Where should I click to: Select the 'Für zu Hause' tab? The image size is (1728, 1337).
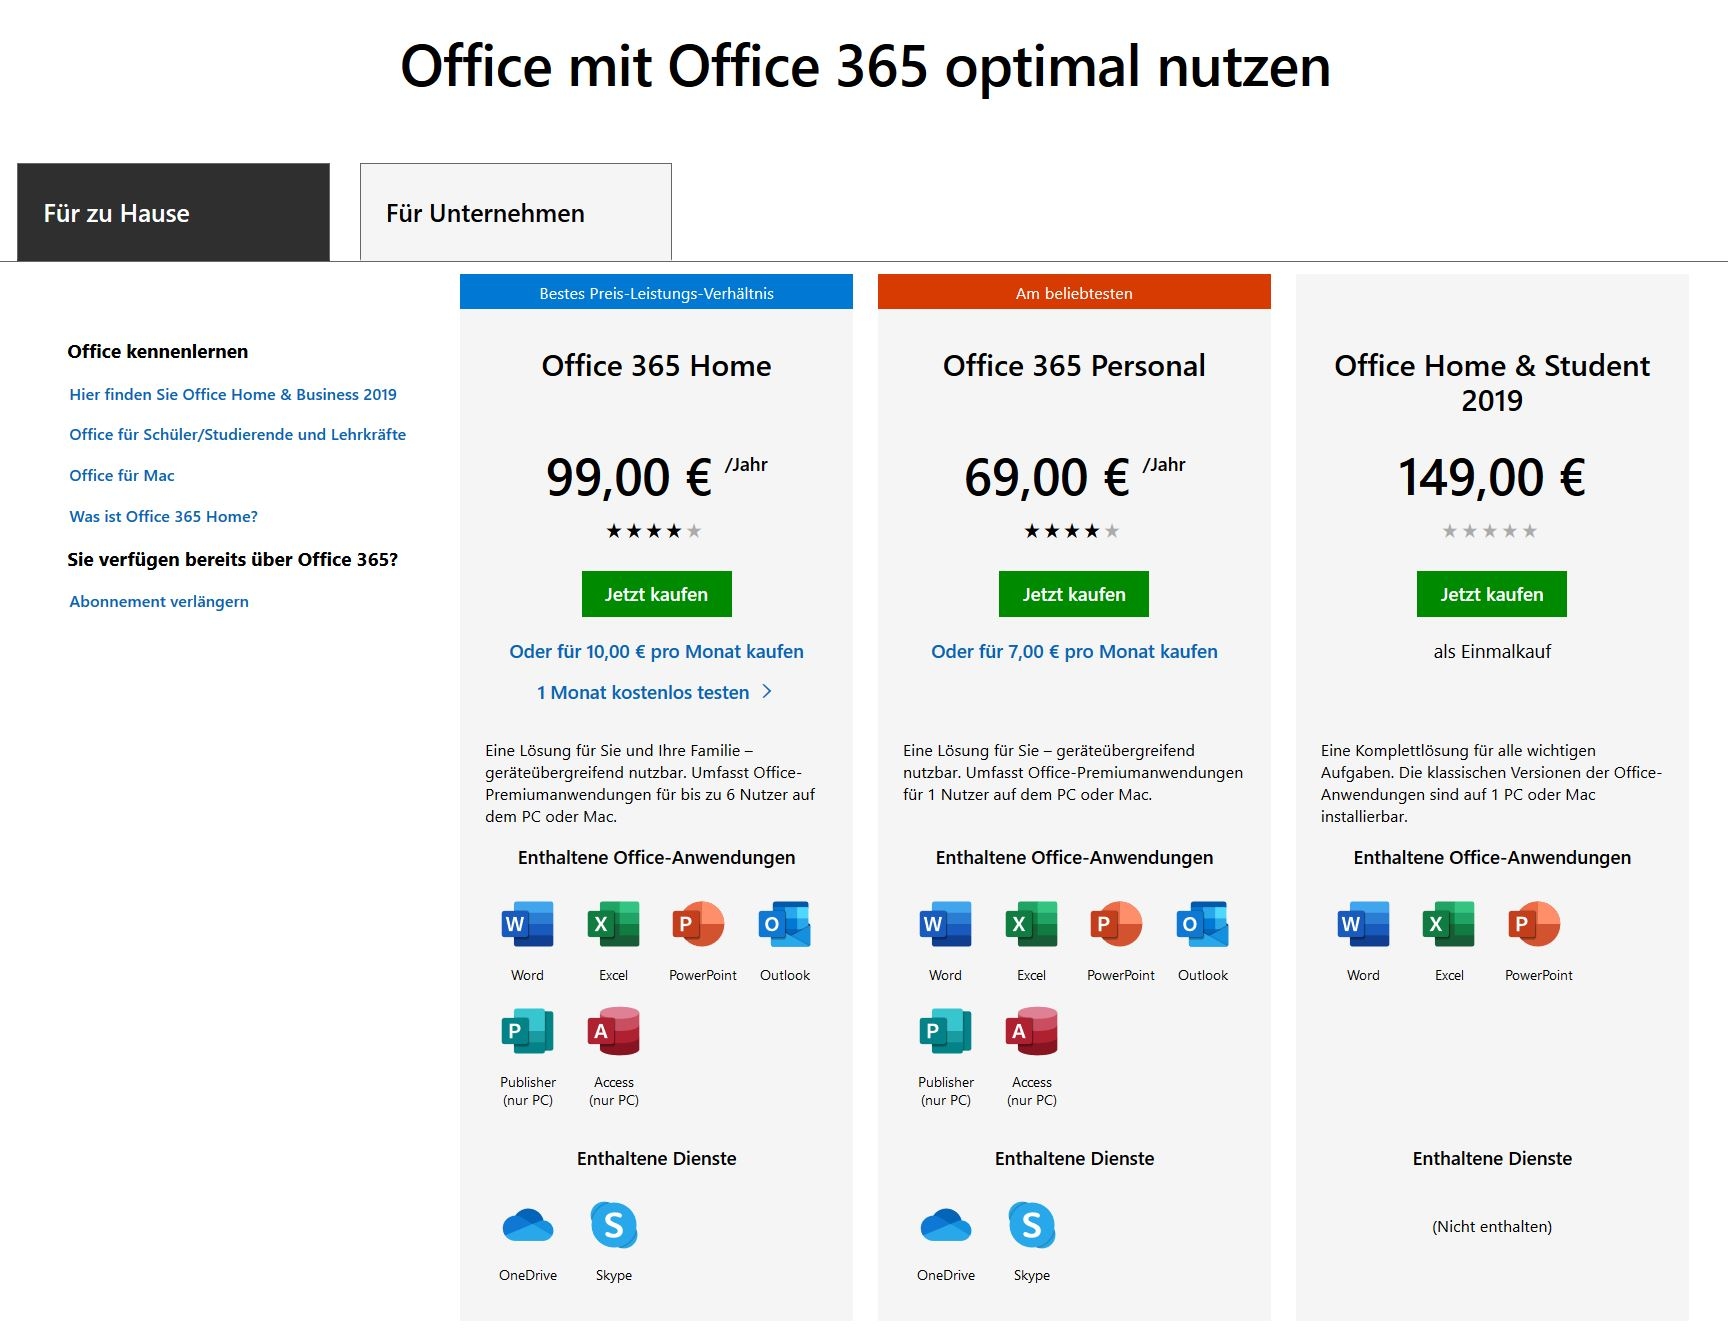point(173,213)
